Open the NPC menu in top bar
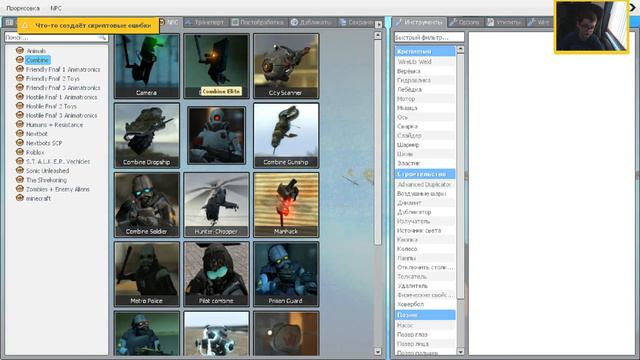The image size is (640, 360). (x=56, y=8)
